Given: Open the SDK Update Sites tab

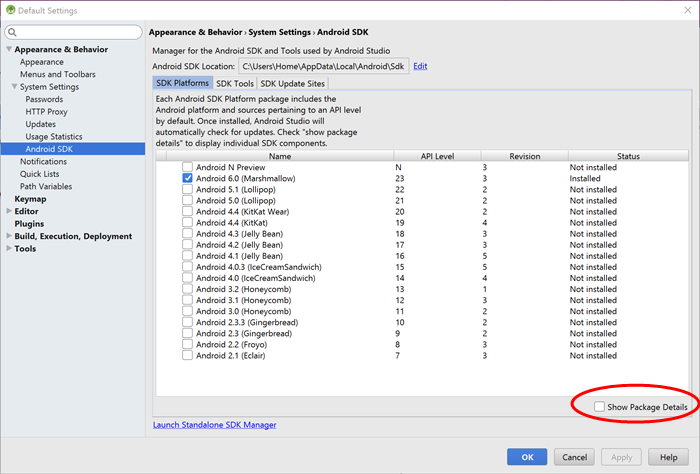Looking at the screenshot, I should click(x=292, y=83).
